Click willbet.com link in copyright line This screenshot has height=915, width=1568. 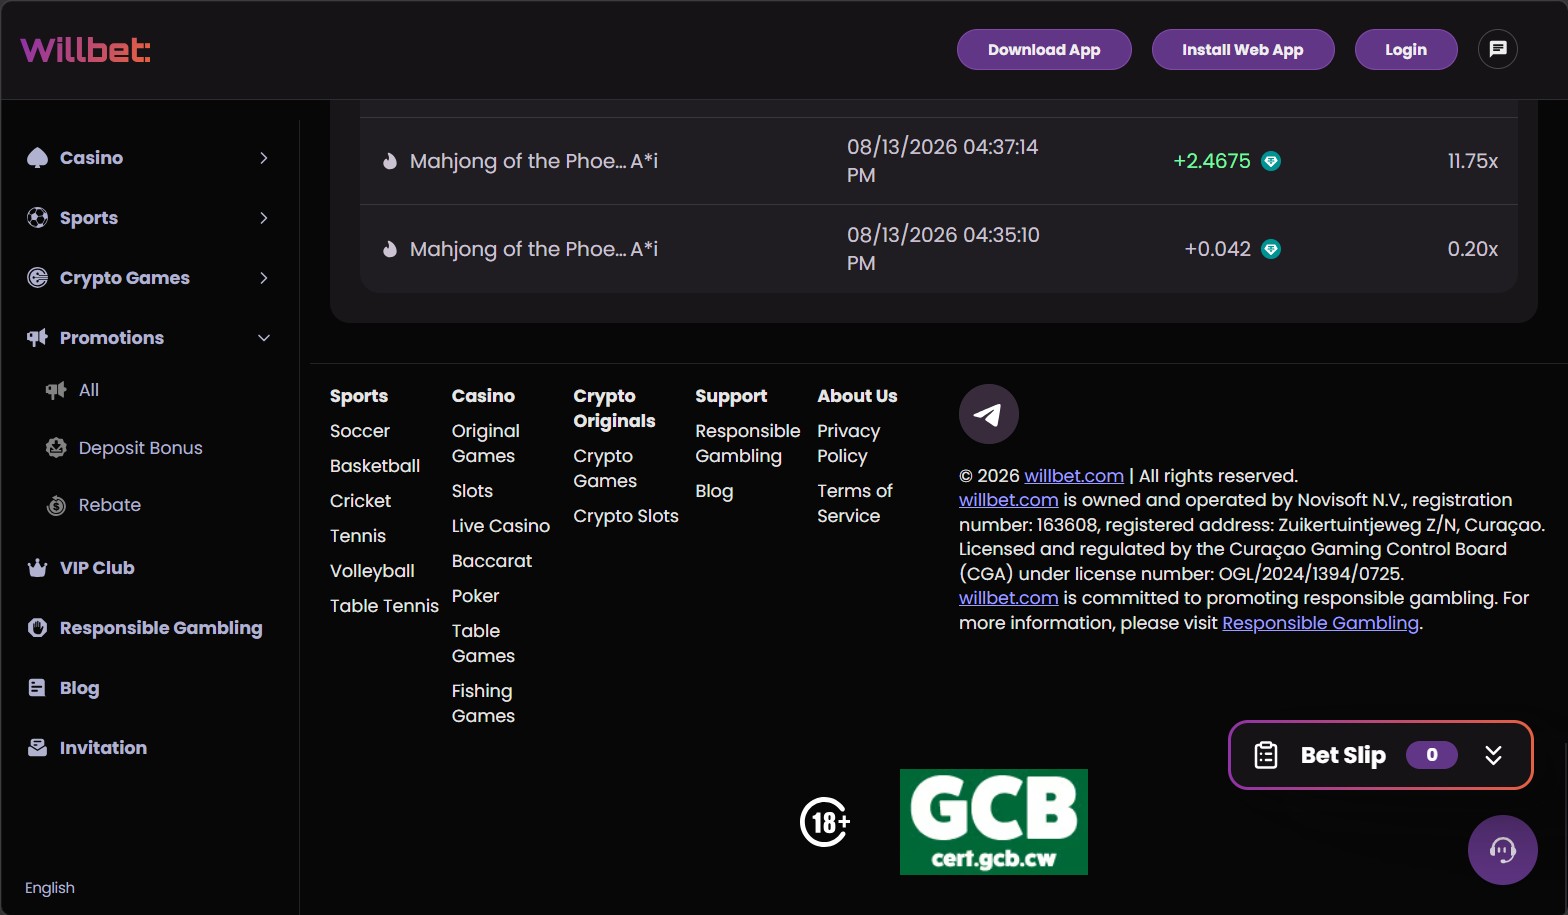tap(1074, 476)
